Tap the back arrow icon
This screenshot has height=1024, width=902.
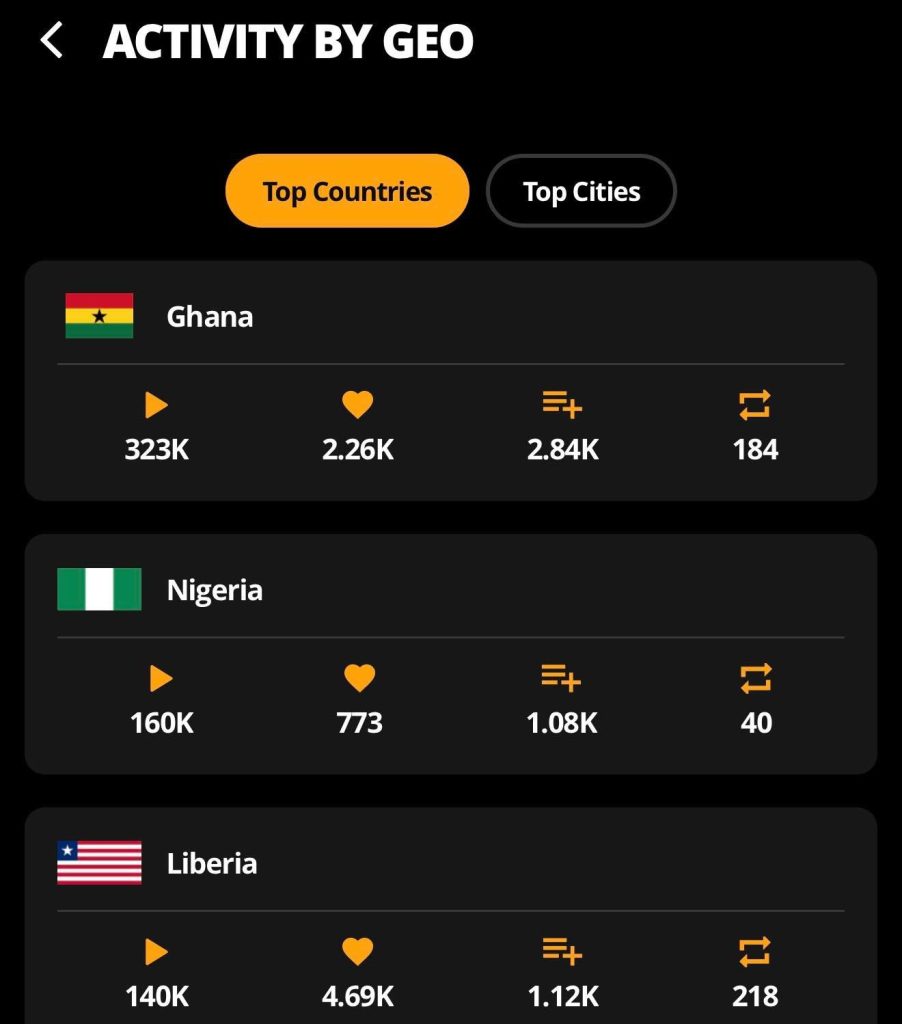[x=52, y=41]
